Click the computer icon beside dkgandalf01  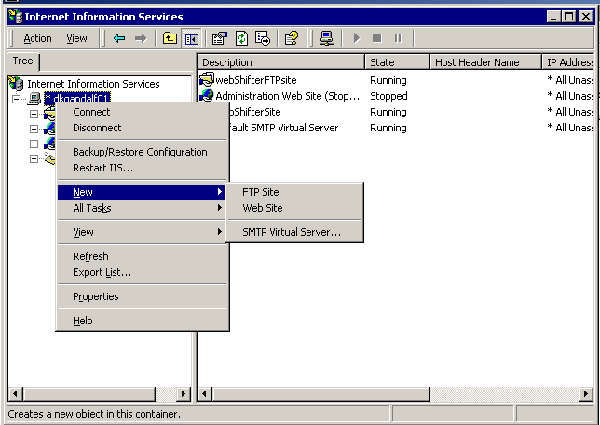point(34,99)
